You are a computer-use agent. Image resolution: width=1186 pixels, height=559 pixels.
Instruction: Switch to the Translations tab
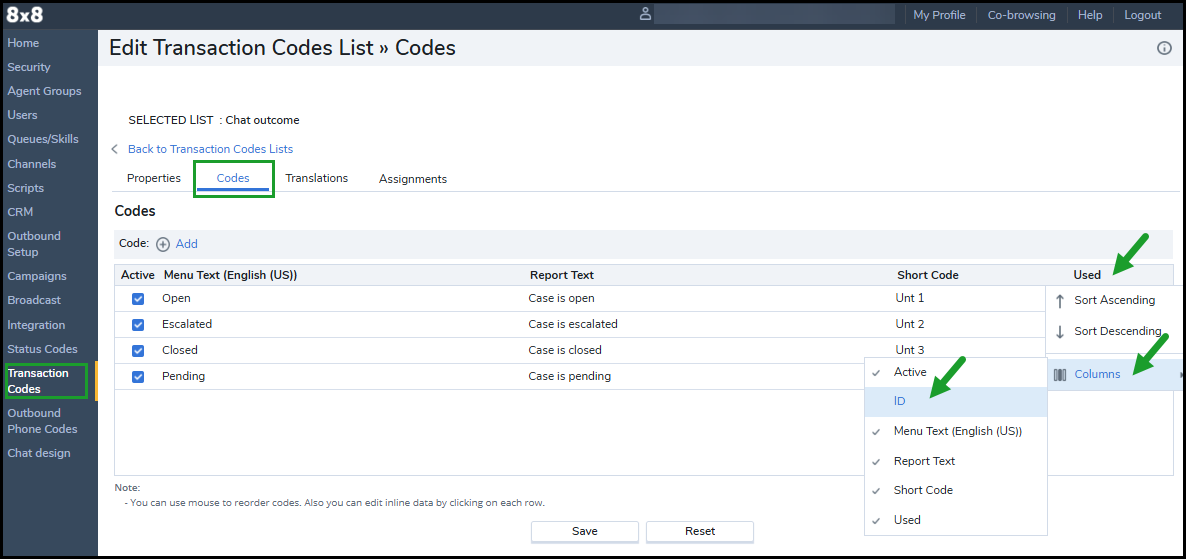(316, 179)
